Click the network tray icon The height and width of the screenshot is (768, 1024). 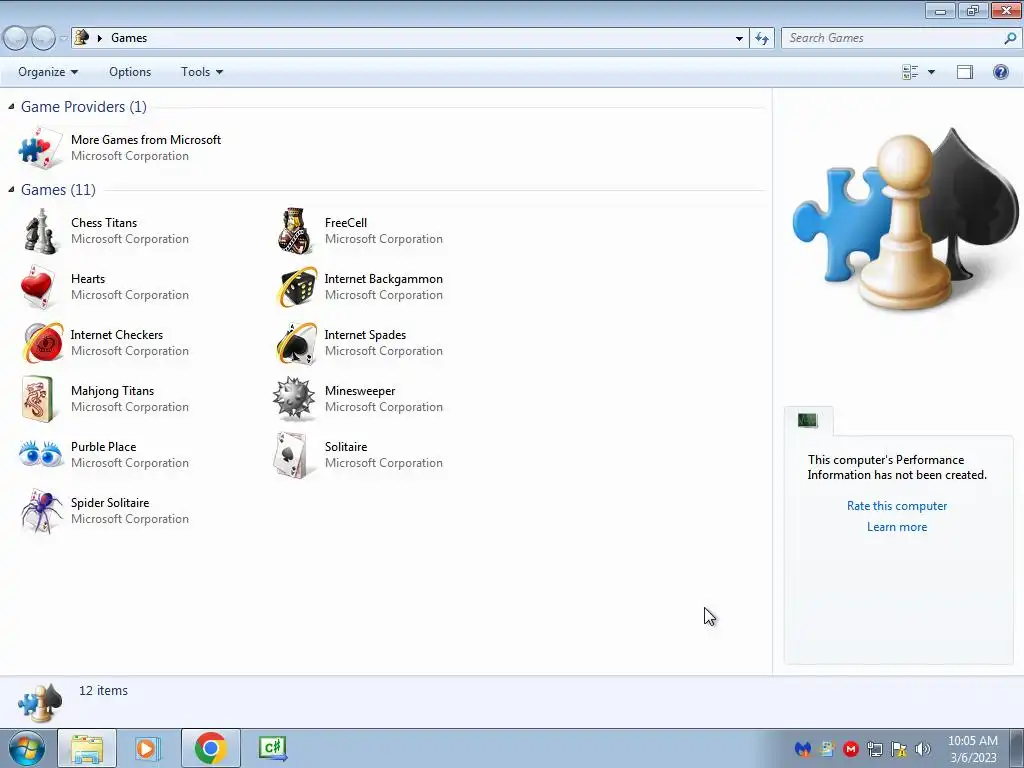[x=874, y=749]
